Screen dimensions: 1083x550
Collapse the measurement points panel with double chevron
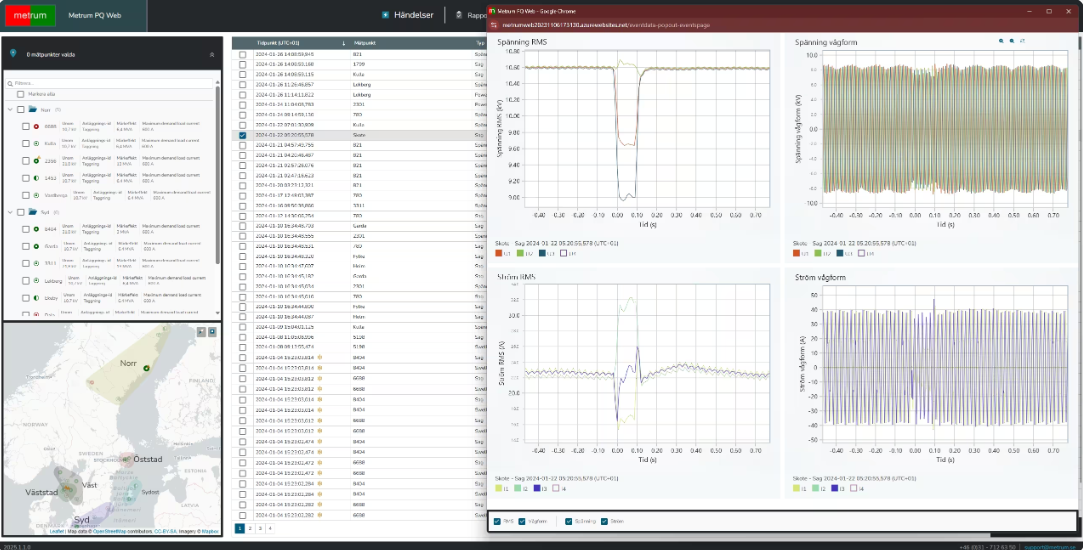212,55
